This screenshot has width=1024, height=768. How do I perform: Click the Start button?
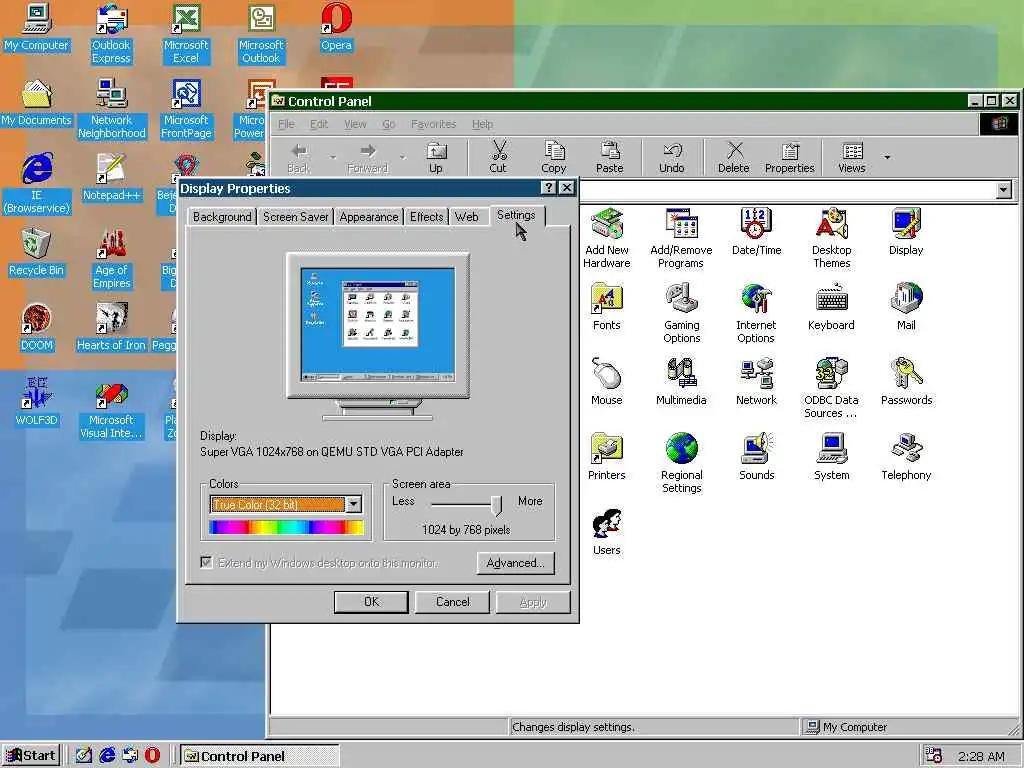coord(31,756)
